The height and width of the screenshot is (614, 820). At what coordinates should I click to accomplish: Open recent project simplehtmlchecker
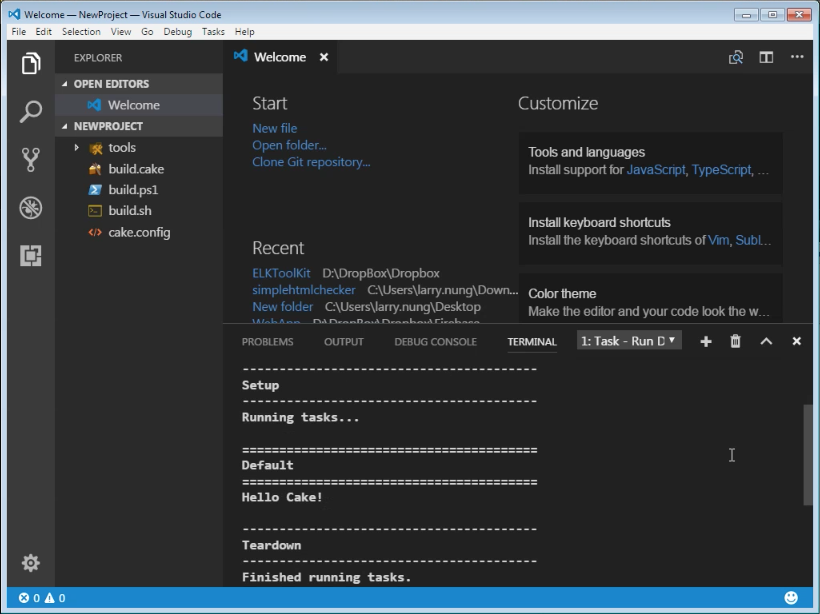pos(304,290)
